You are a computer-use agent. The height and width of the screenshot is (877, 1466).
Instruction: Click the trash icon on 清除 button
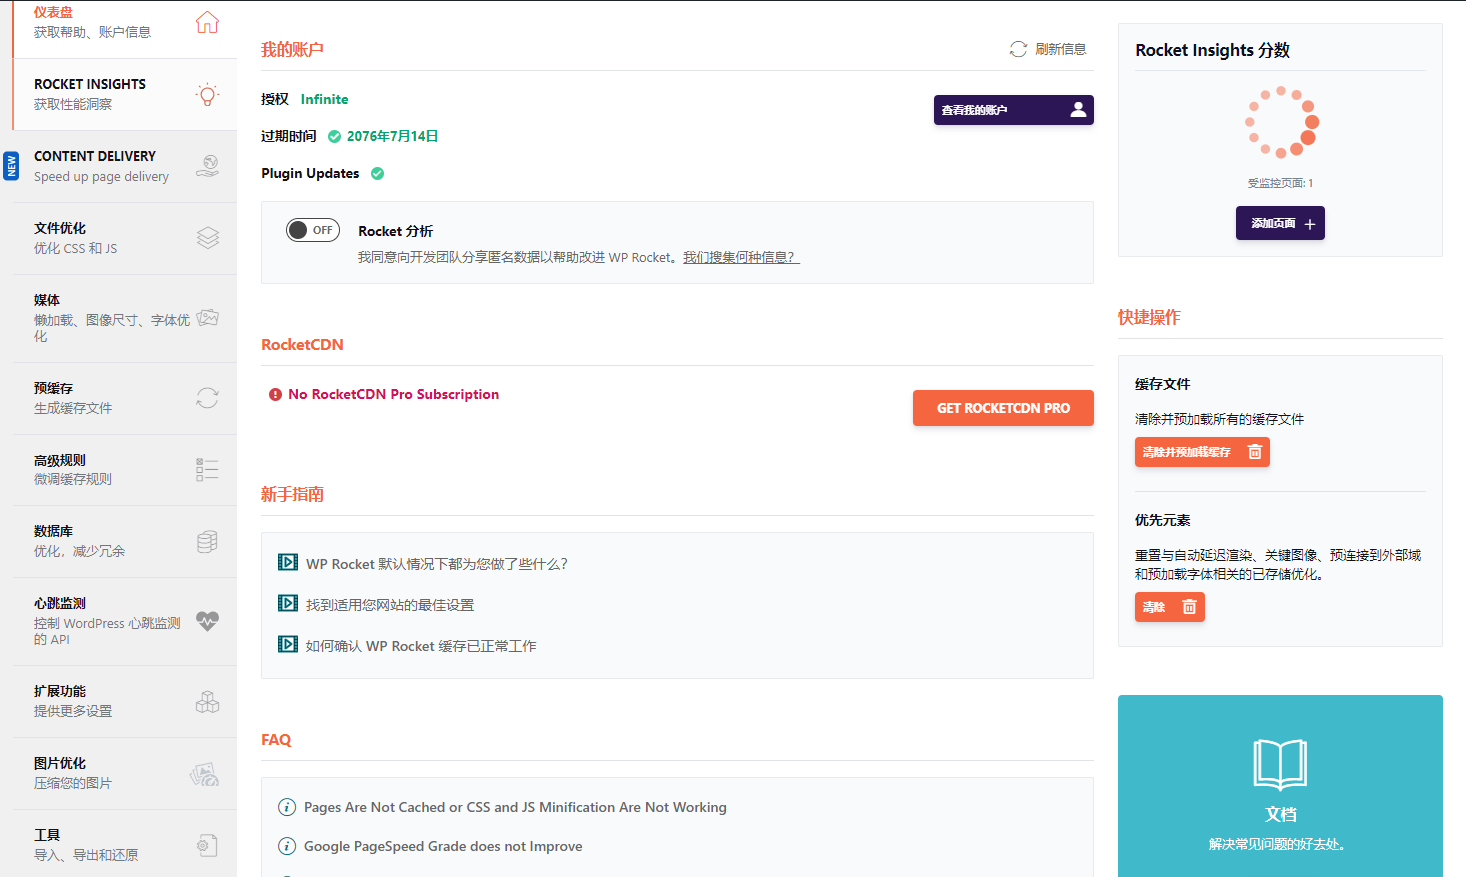pos(1189,607)
